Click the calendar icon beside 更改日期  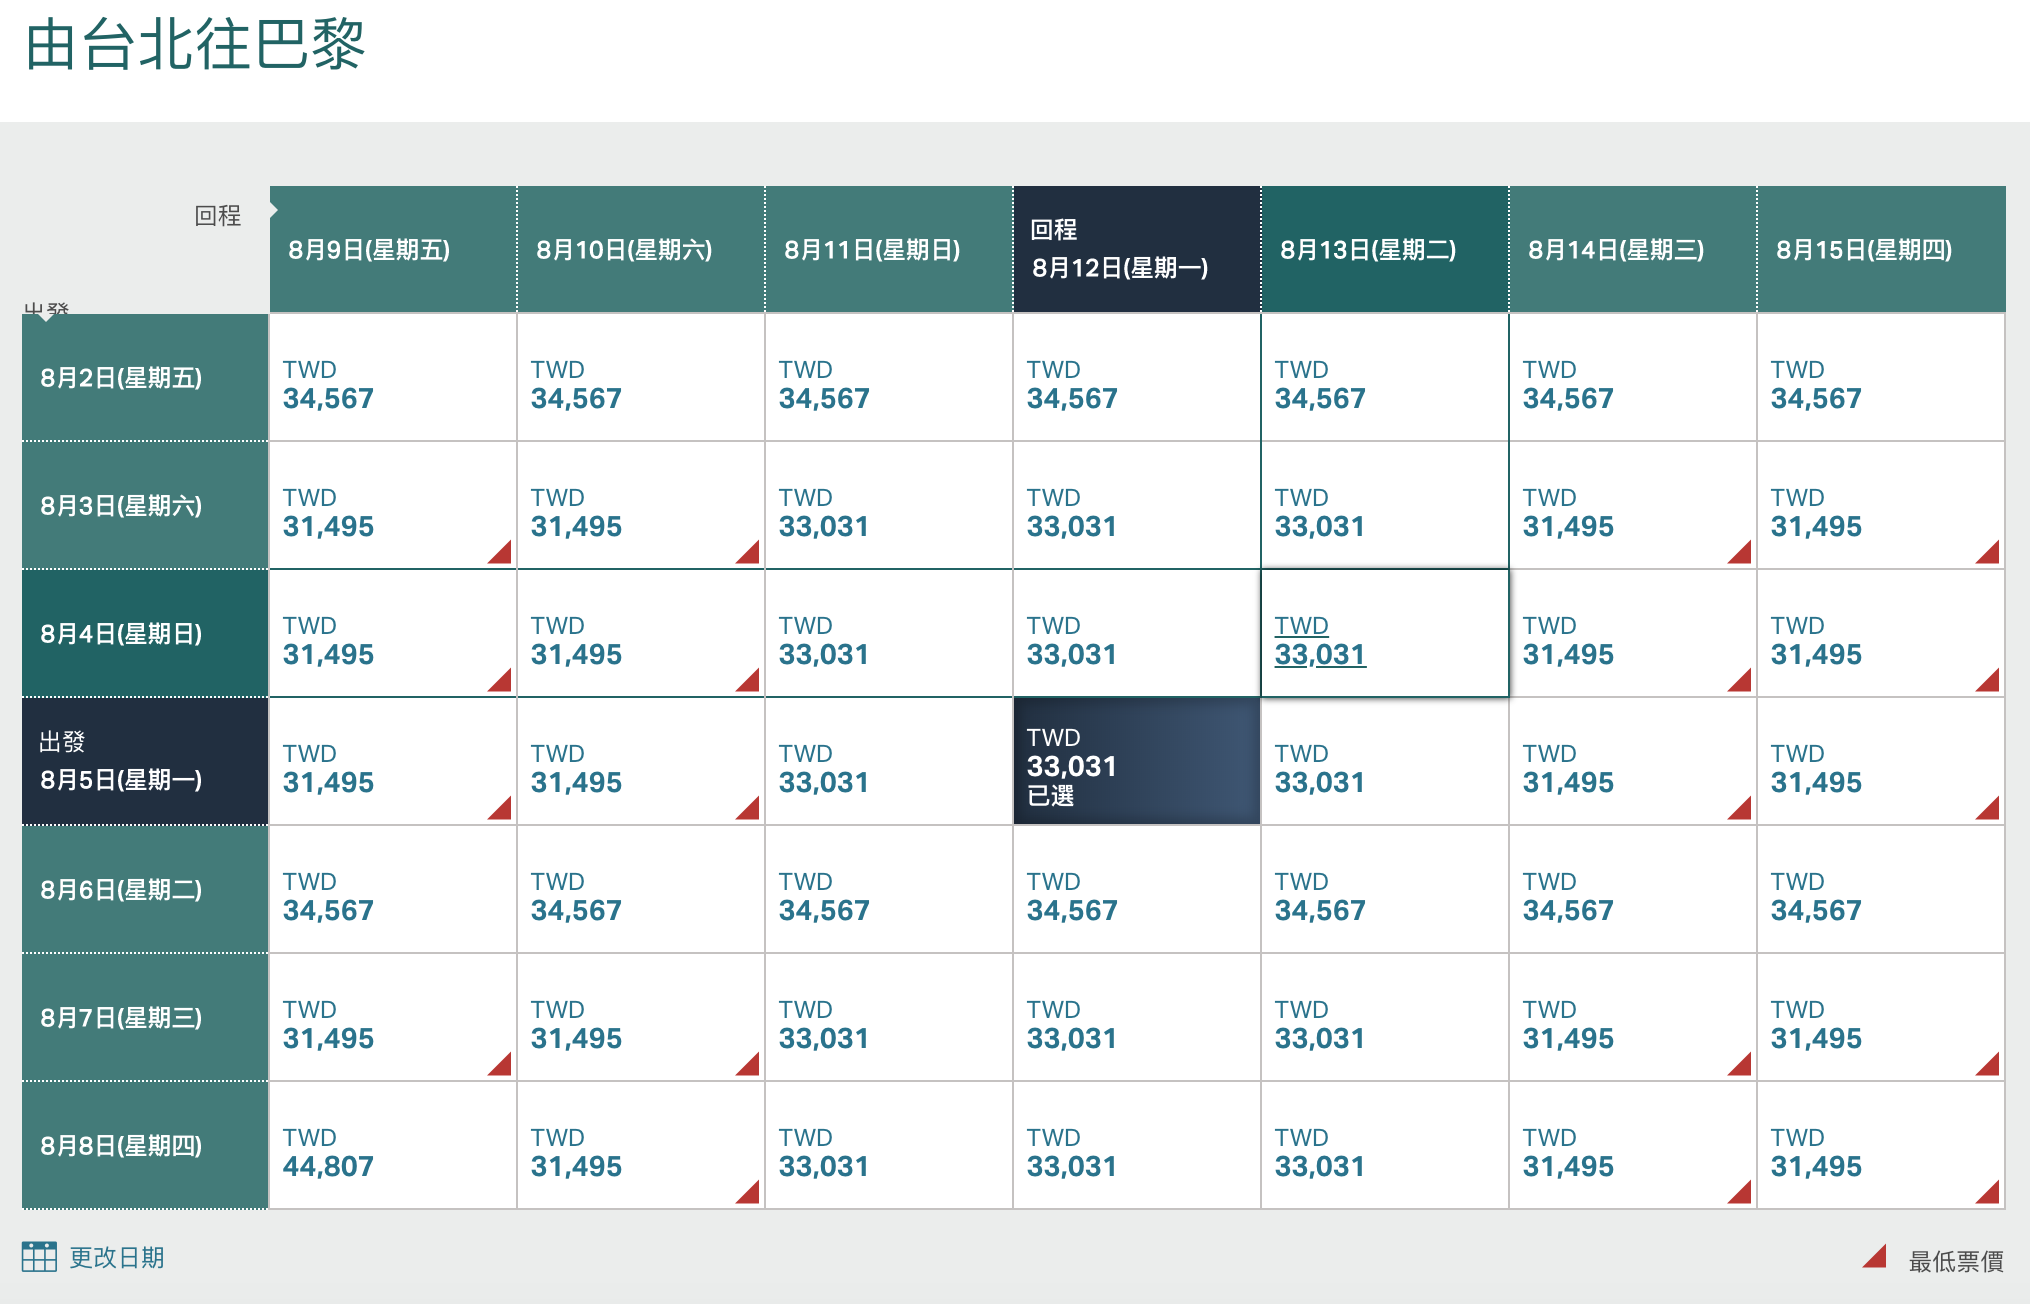(39, 1257)
